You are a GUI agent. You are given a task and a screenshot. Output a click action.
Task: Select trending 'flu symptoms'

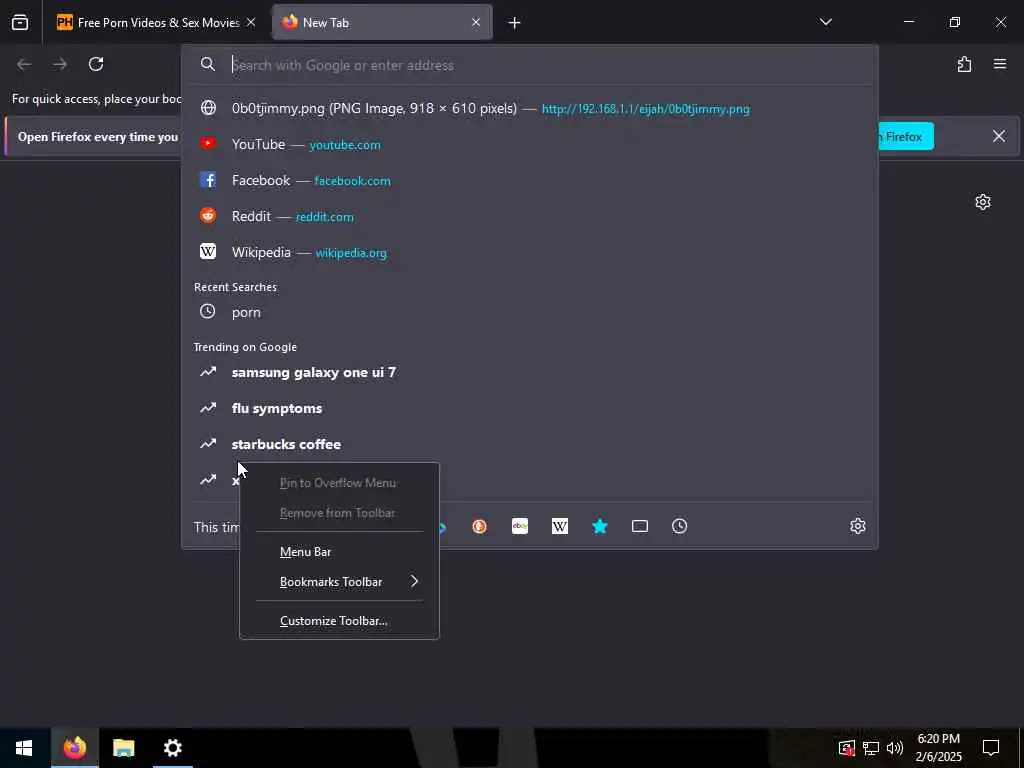[x=532, y=408]
